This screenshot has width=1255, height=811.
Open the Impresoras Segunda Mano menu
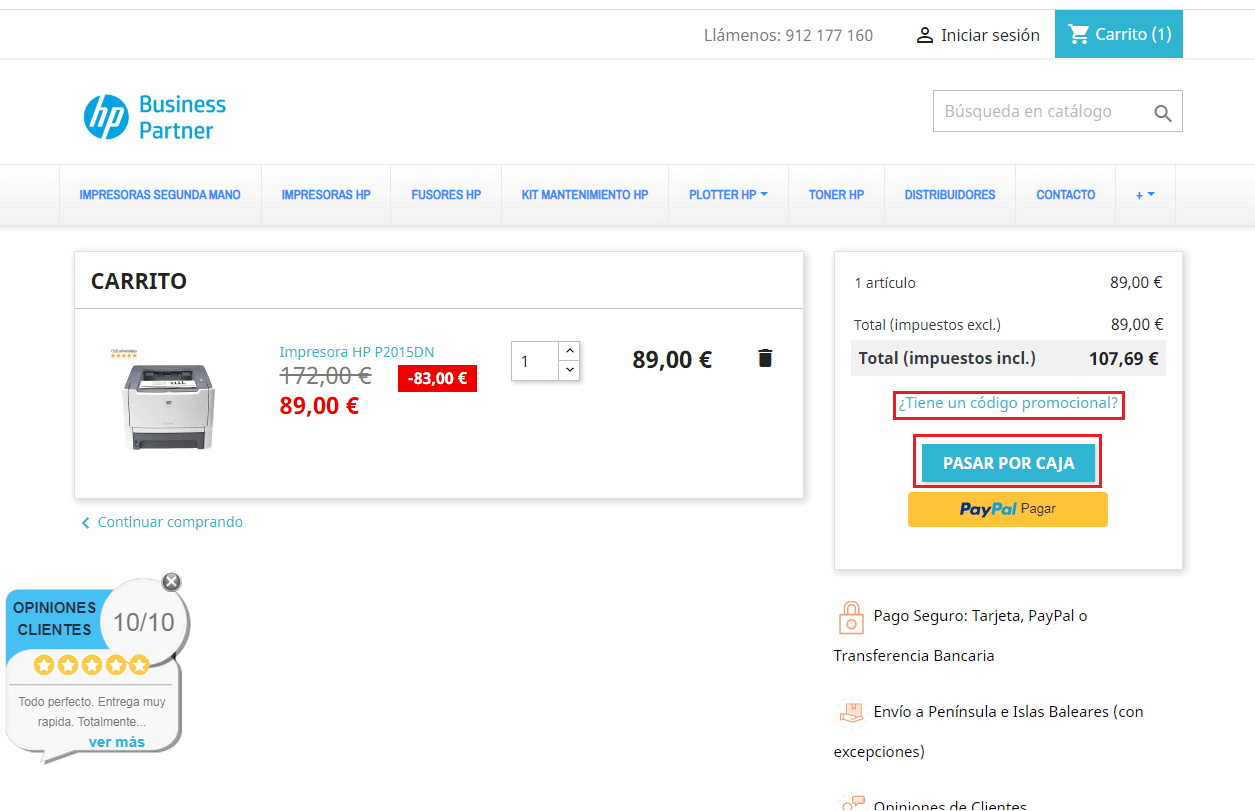(160, 195)
